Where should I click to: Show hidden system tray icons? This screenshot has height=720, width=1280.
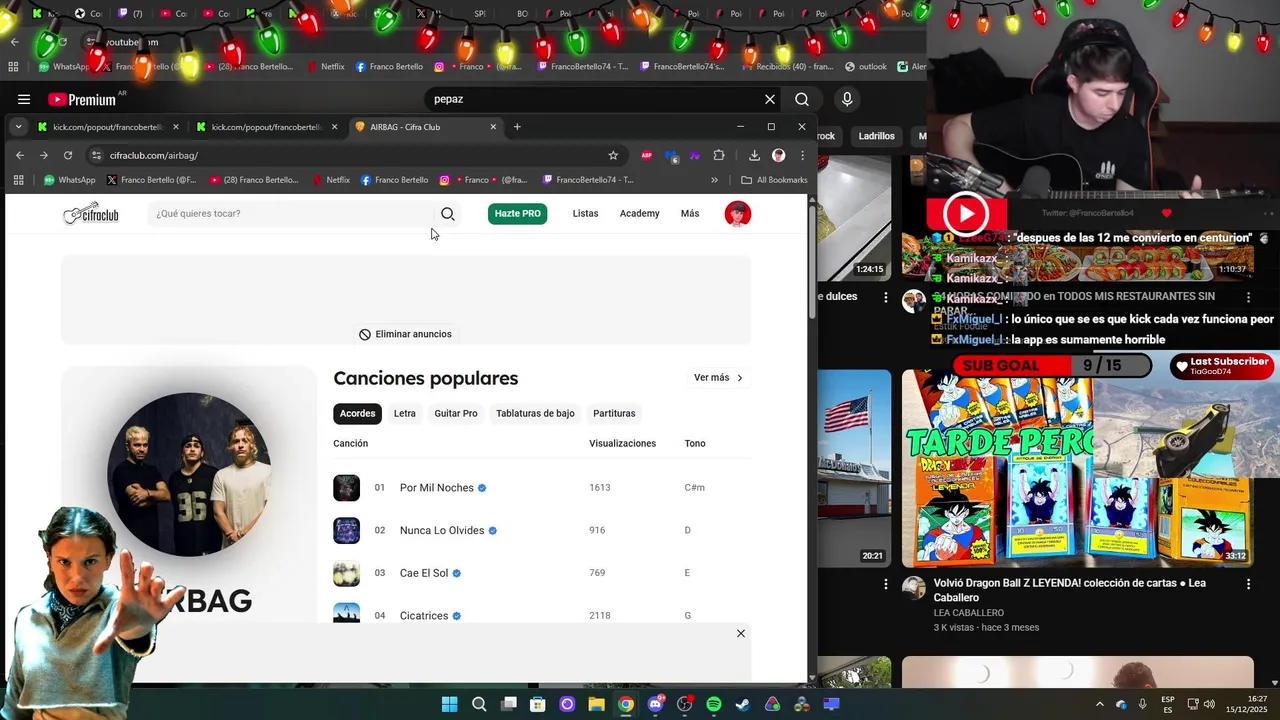[1099, 704]
